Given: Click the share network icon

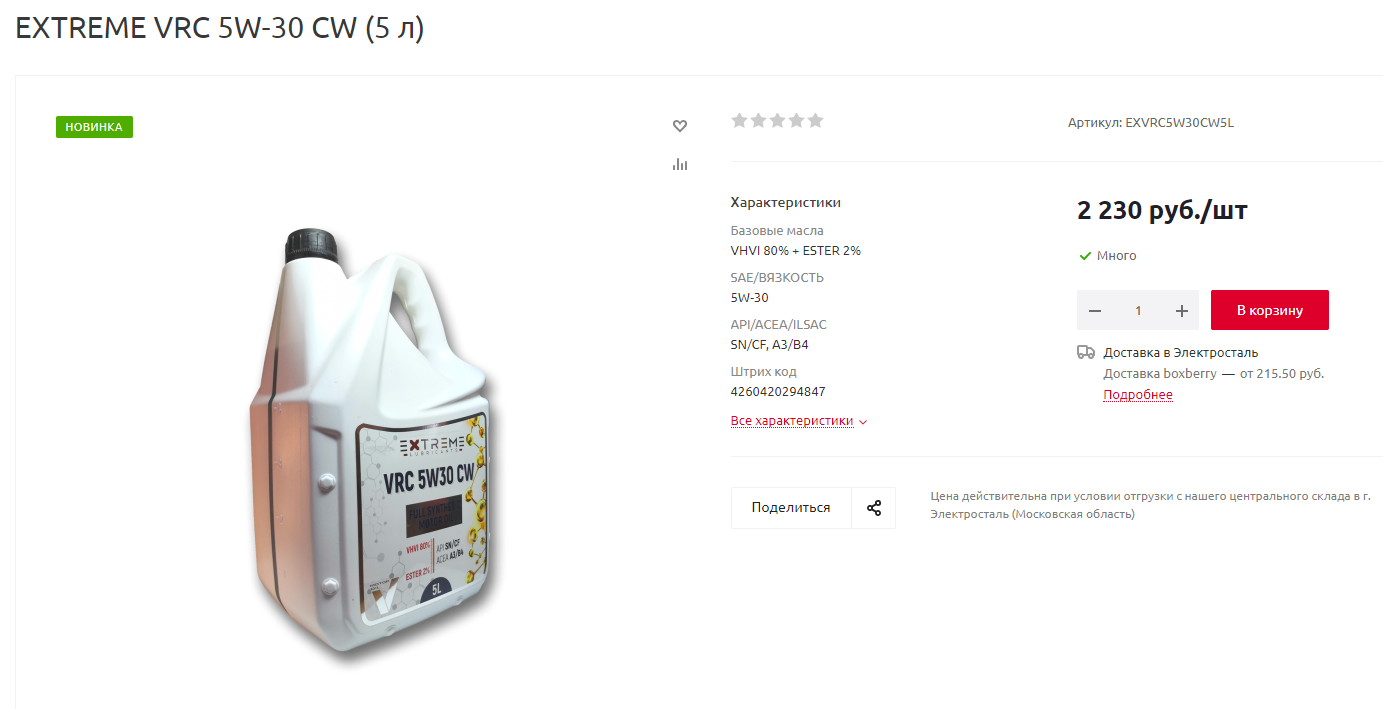Looking at the screenshot, I should point(874,508).
